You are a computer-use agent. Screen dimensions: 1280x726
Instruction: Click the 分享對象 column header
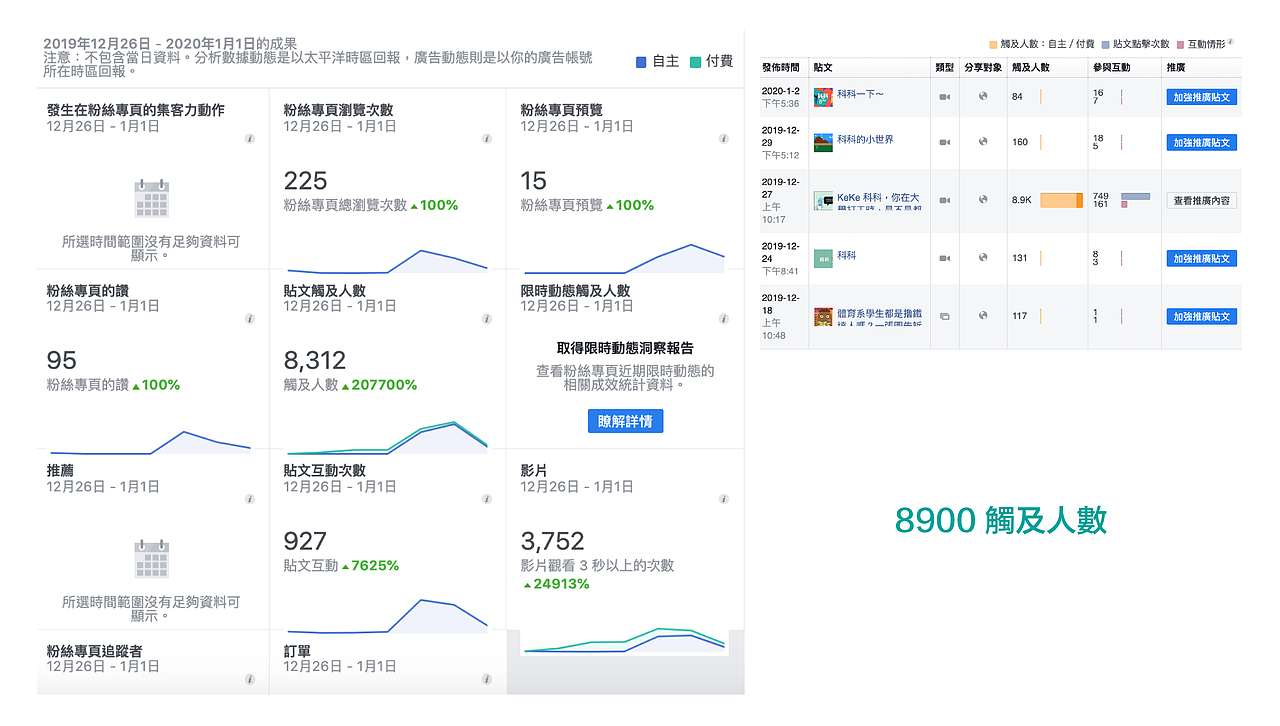983,67
